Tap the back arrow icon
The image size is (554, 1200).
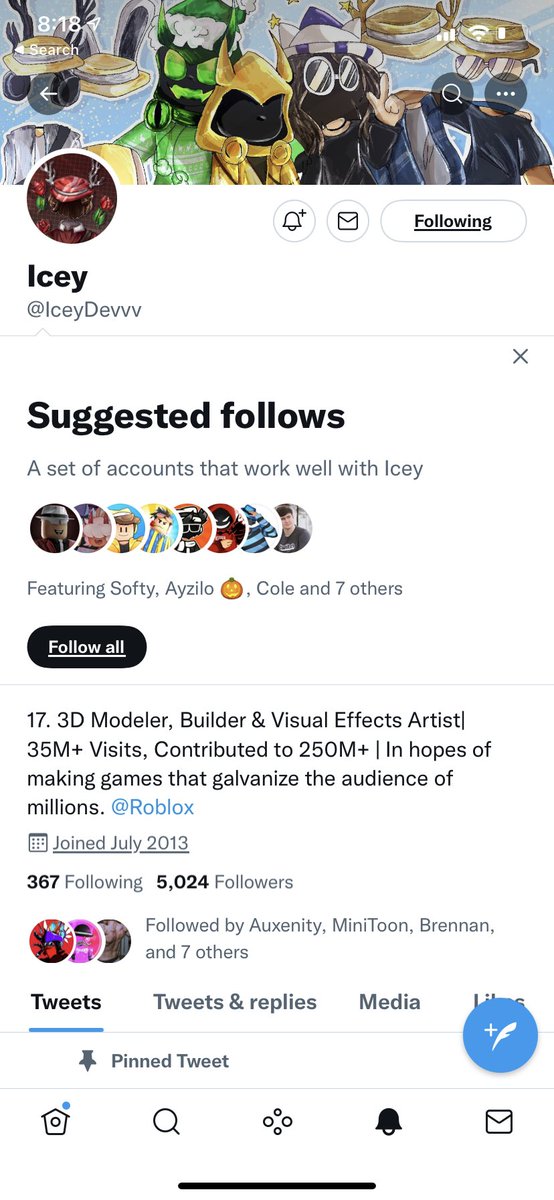coord(47,94)
